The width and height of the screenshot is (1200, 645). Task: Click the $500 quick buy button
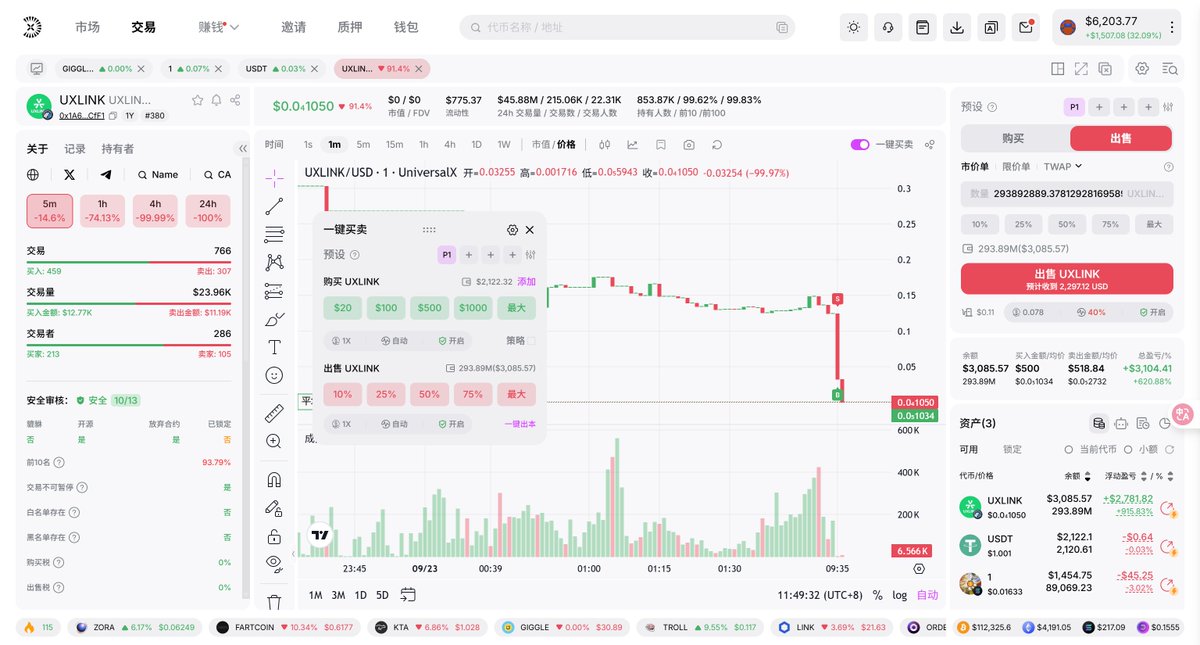[x=429, y=307]
